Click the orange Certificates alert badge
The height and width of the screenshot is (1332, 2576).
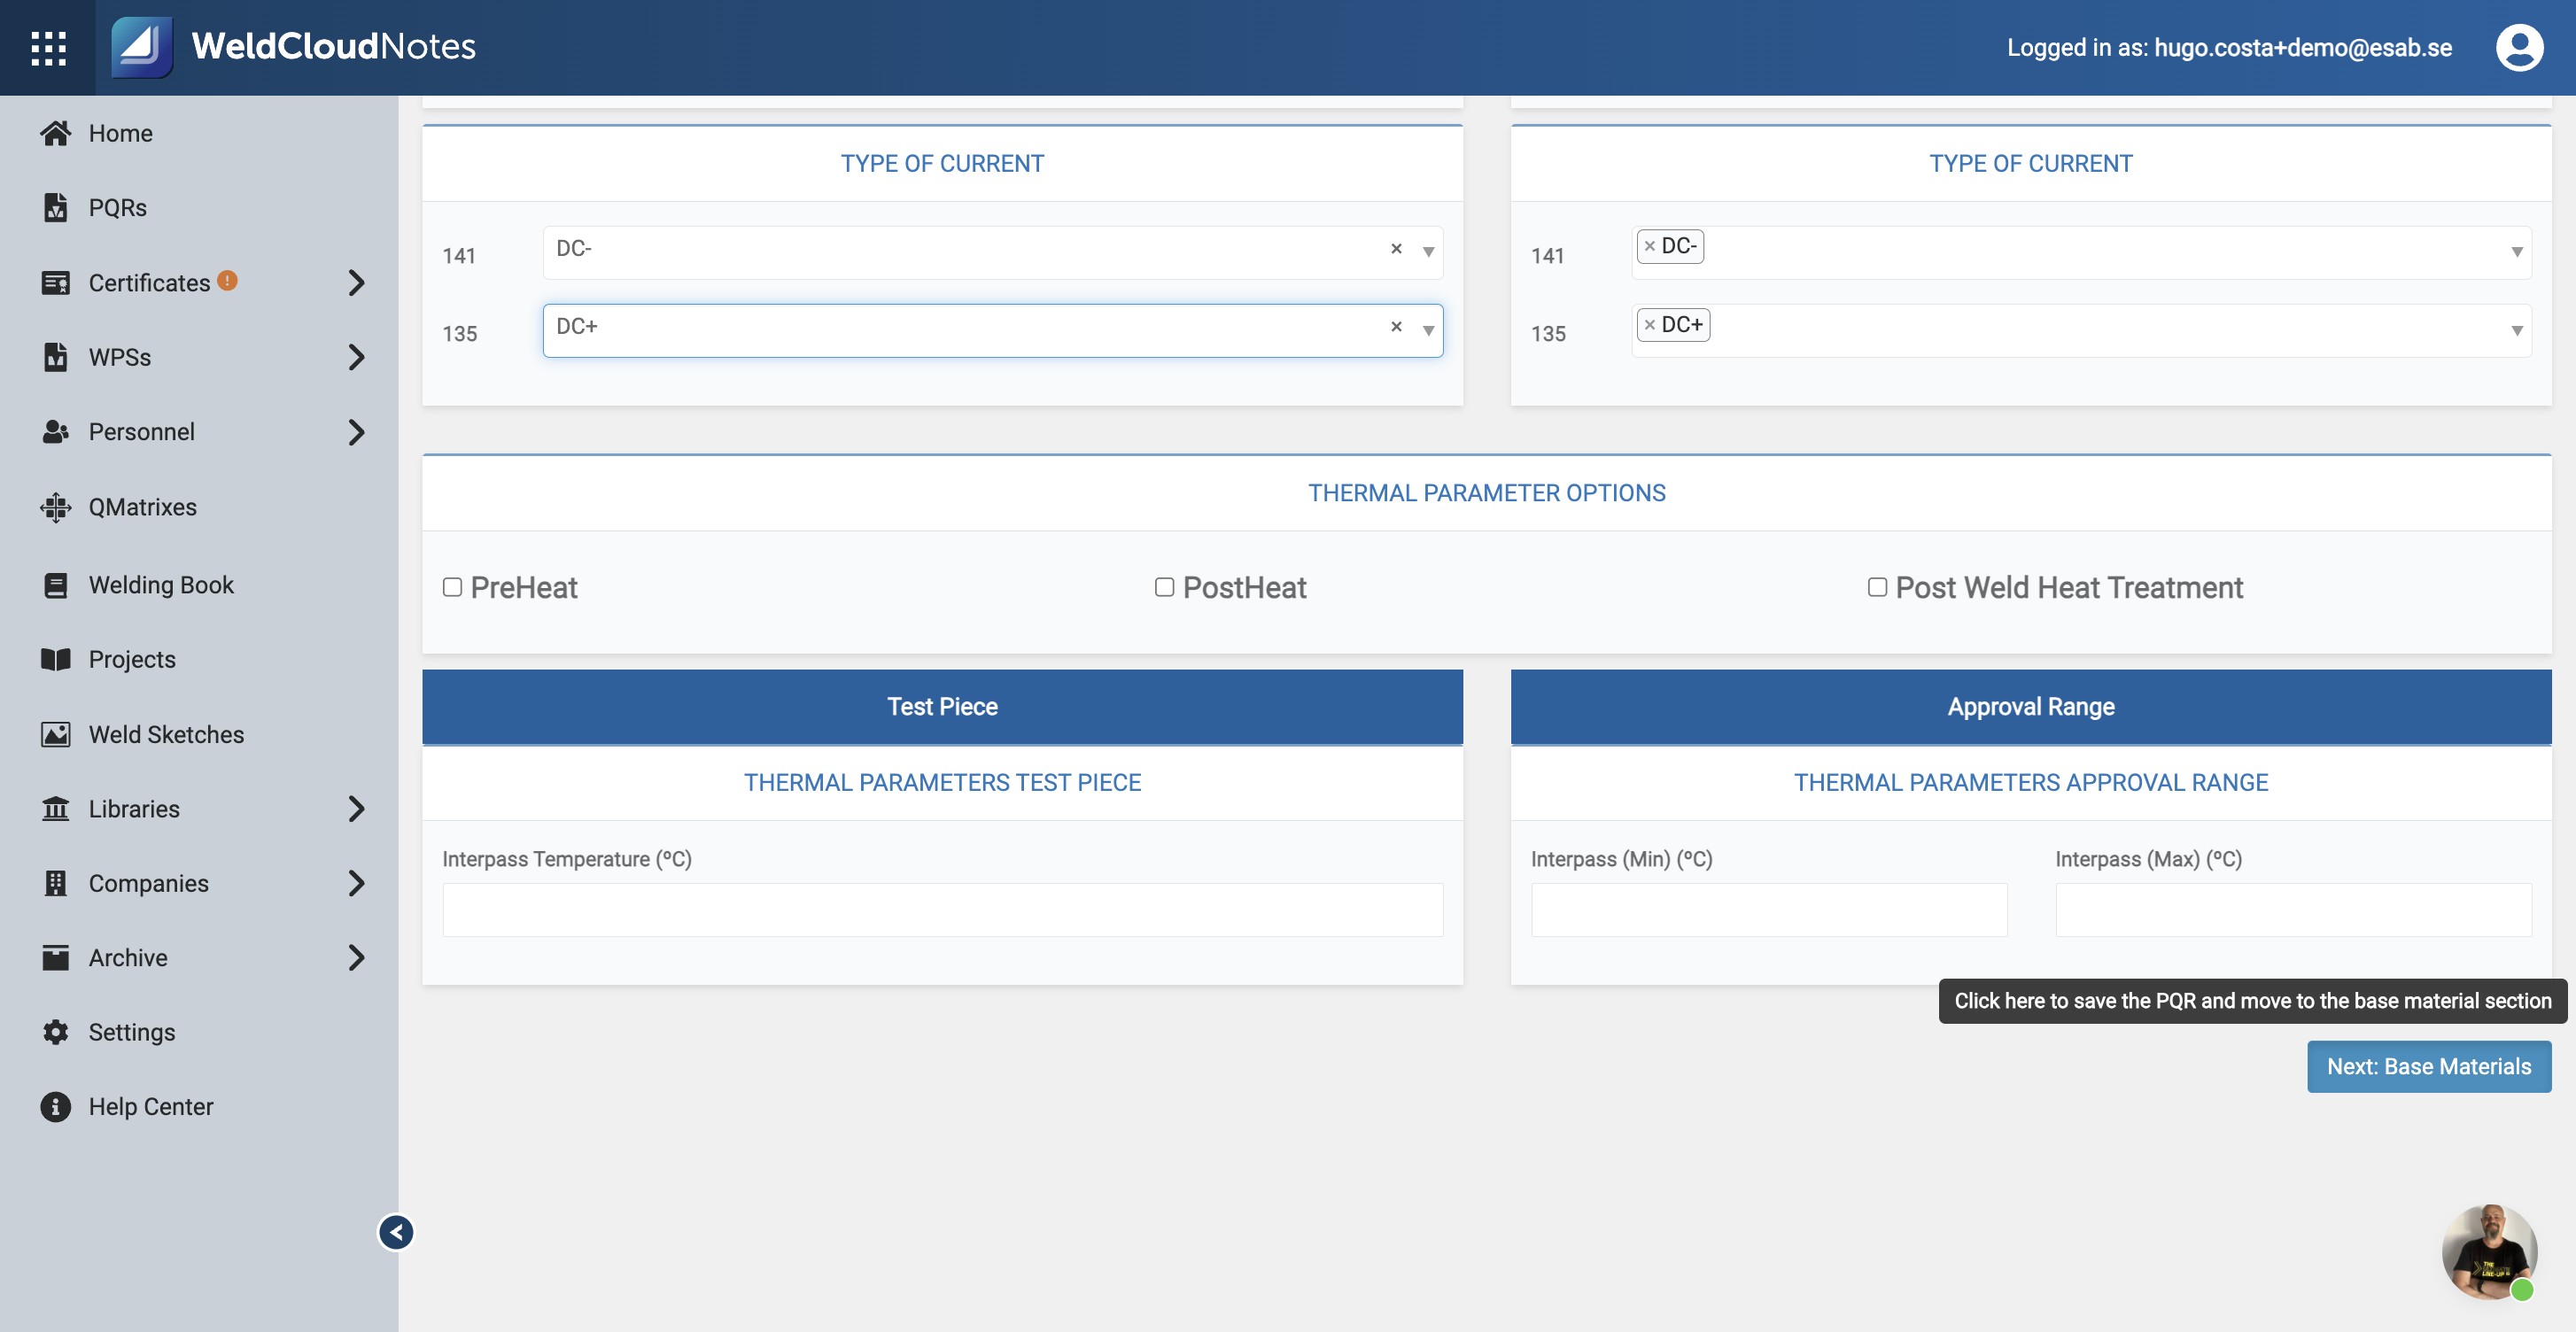pos(228,281)
